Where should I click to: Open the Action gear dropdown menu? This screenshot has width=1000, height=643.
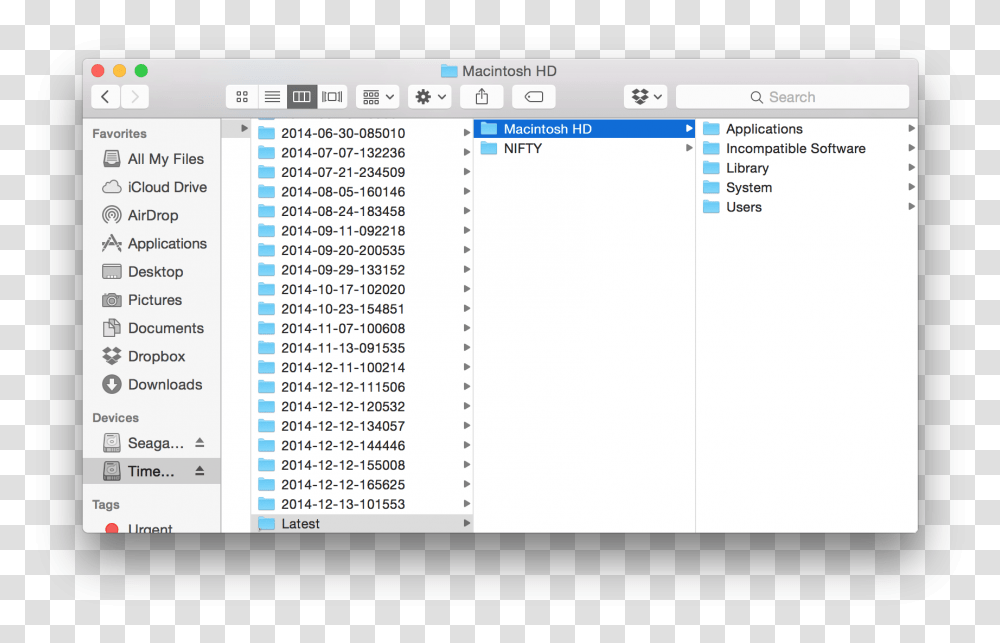[x=431, y=97]
